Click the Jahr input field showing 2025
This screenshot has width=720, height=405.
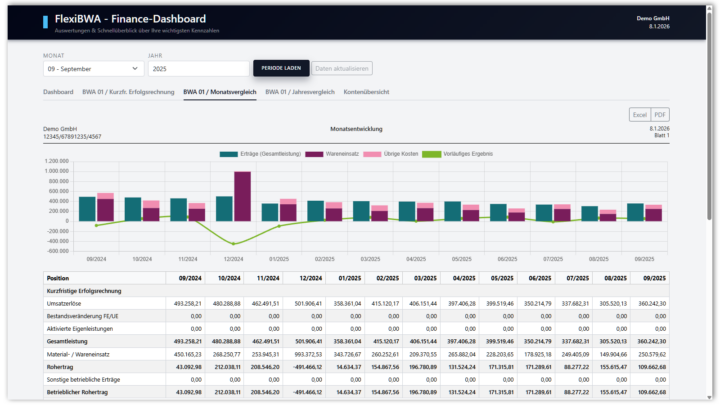(x=198, y=69)
